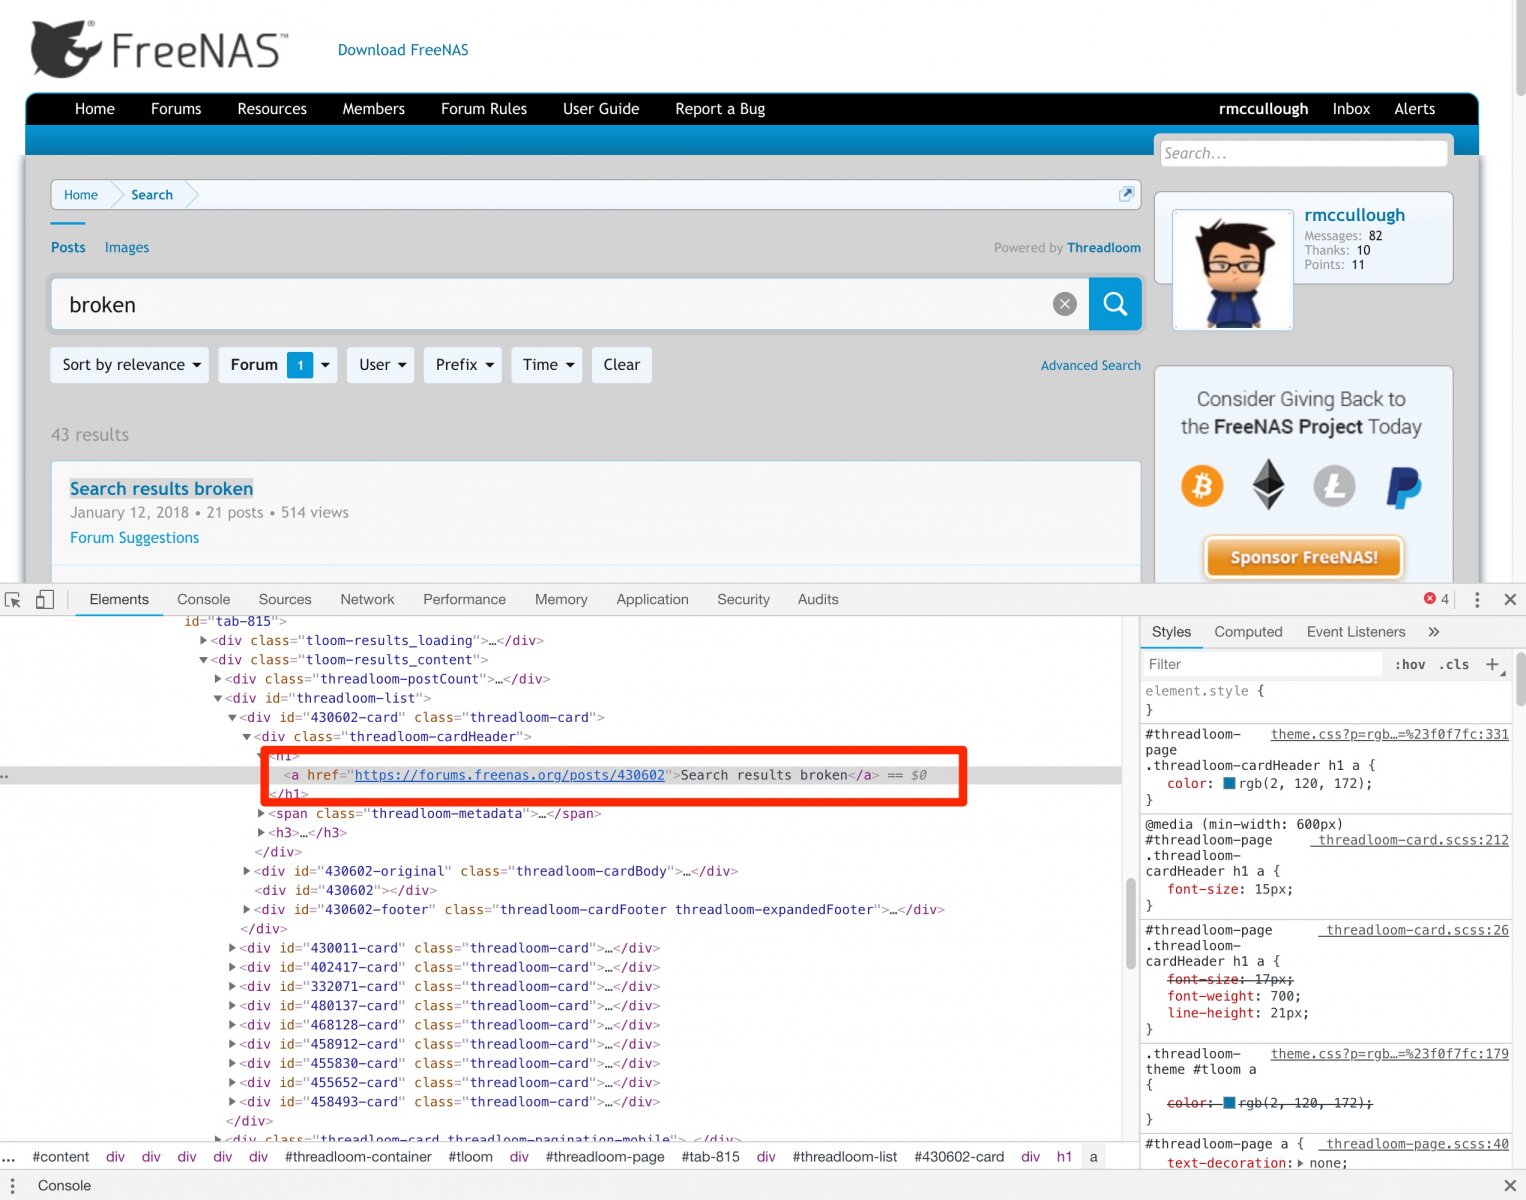Expand 430011-card div node
The width and height of the screenshot is (1526, 1200).
coord(233,948)
